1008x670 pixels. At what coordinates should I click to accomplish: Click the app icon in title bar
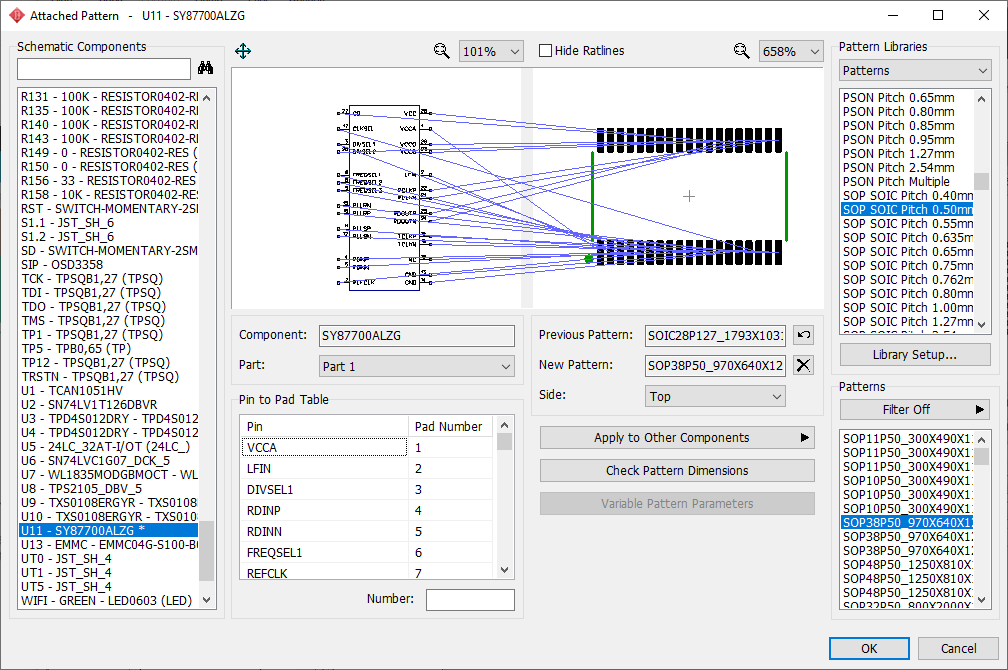click(x=16, y=15)
